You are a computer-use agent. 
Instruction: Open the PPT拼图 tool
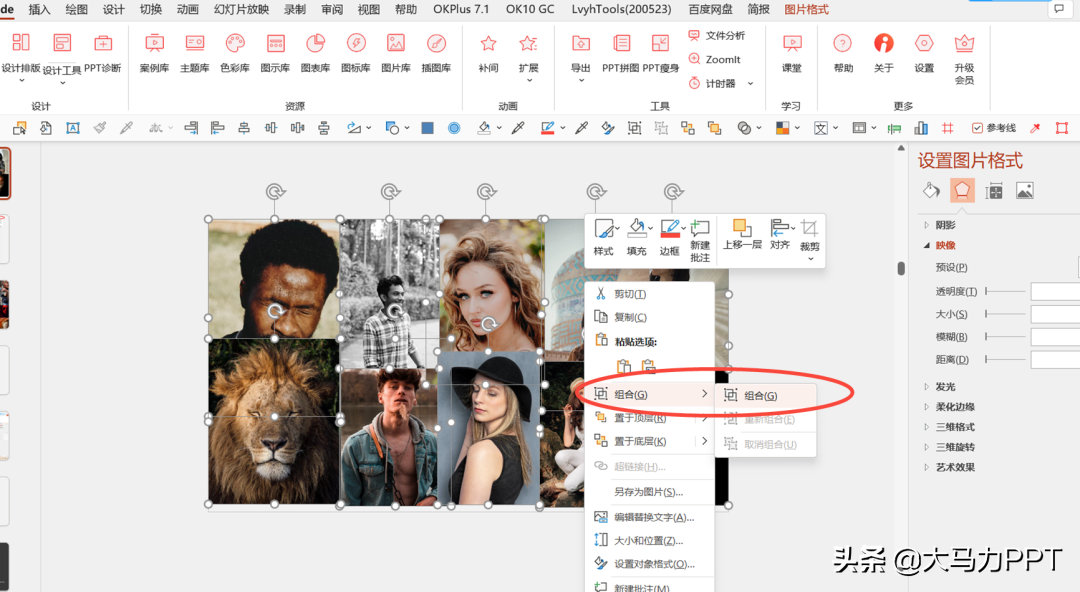pyautogui.click(x=621, y=54)
